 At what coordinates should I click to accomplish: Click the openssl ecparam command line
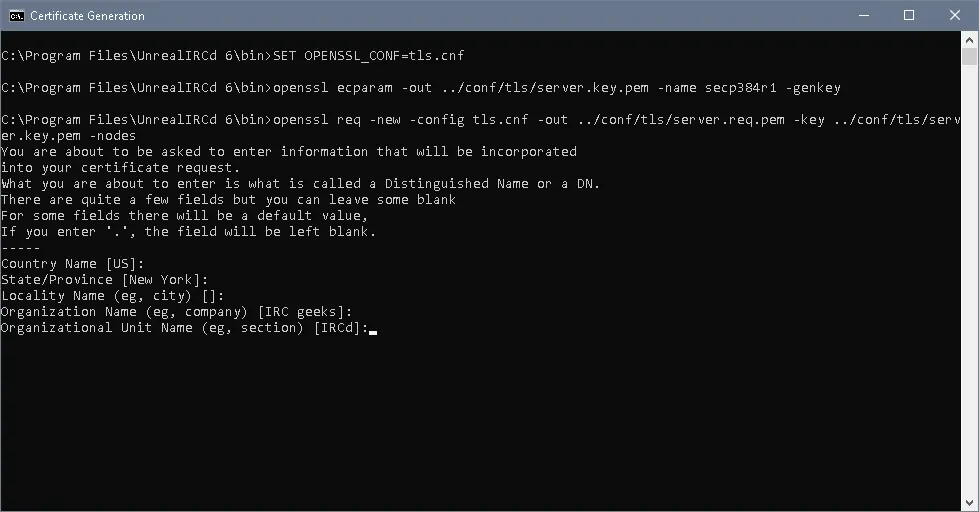(557, 88)
